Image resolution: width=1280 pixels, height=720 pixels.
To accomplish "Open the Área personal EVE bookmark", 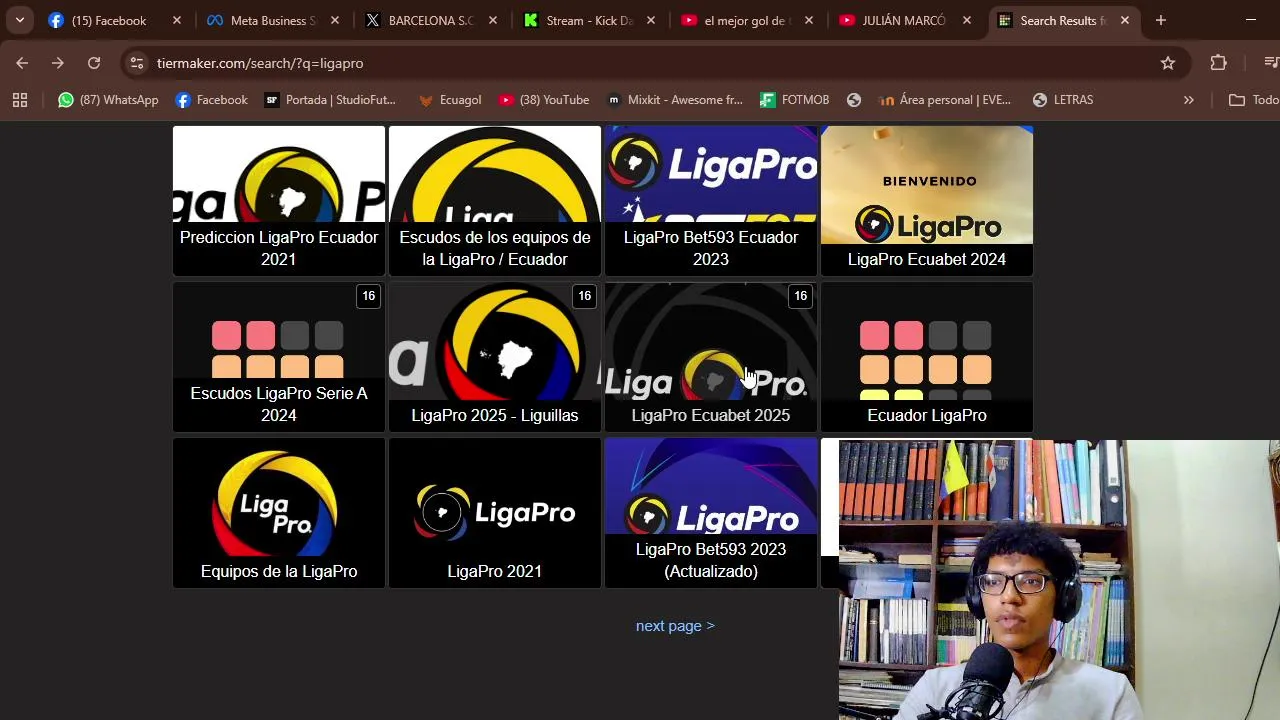I will click(945, 100).
